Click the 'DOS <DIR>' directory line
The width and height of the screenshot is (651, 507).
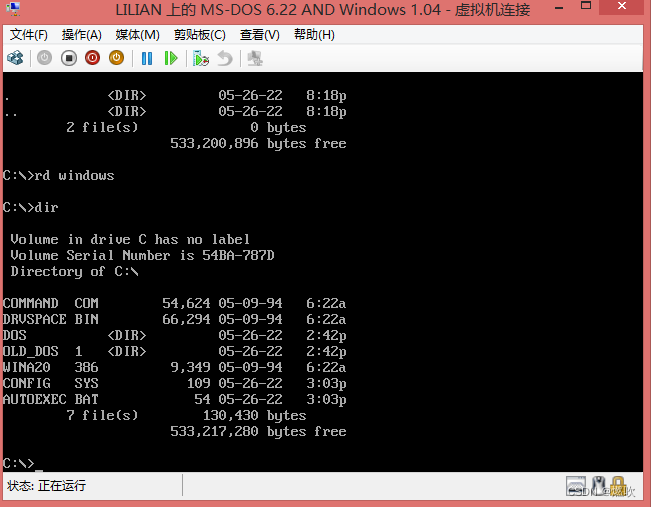[174, 336]
